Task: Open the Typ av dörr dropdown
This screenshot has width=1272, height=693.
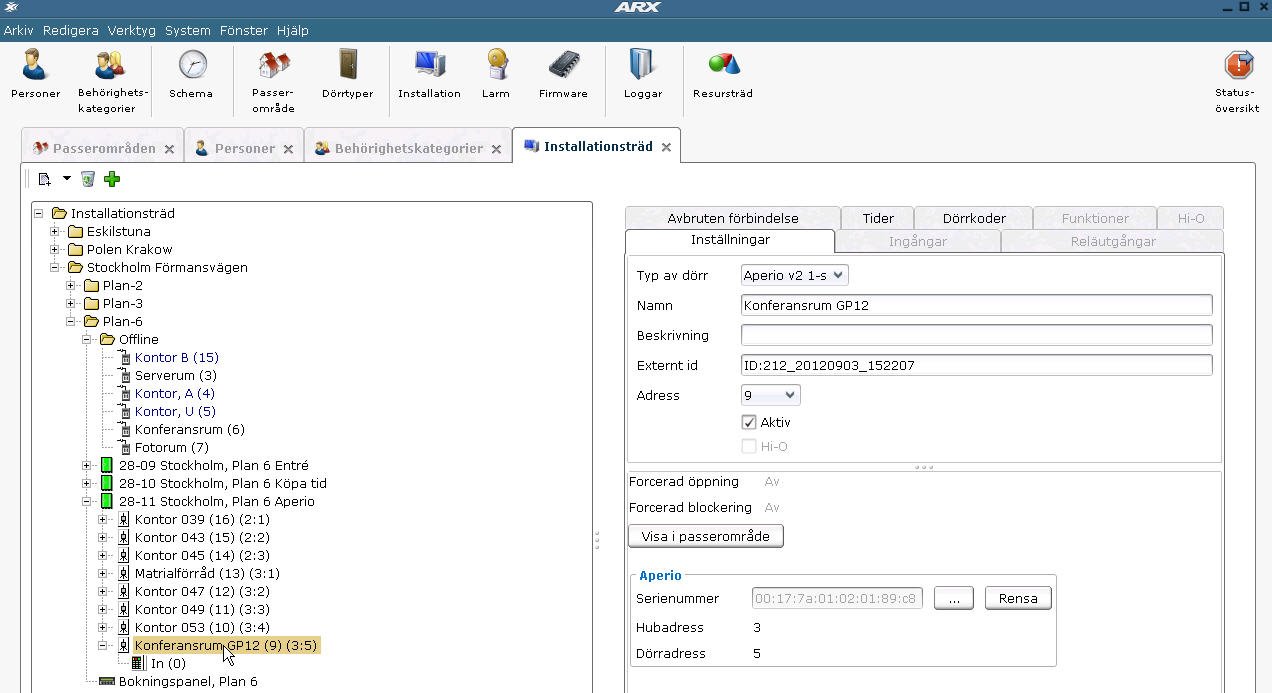Action: [x=793, y=274]
